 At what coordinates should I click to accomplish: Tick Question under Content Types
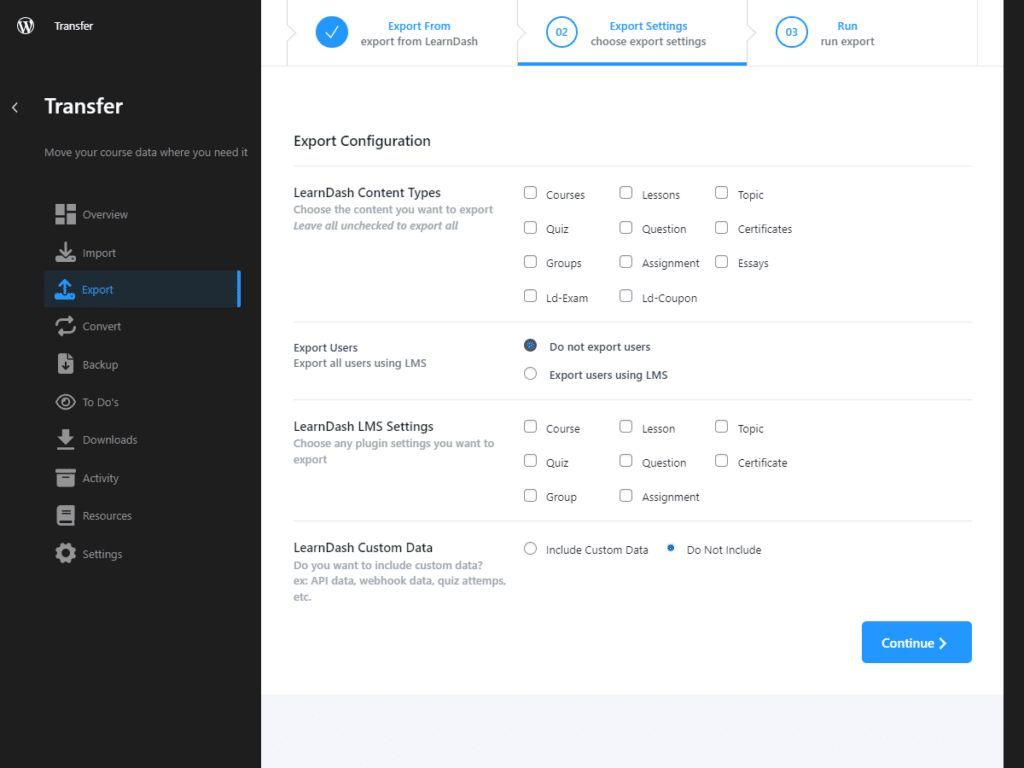click(626, 227)
